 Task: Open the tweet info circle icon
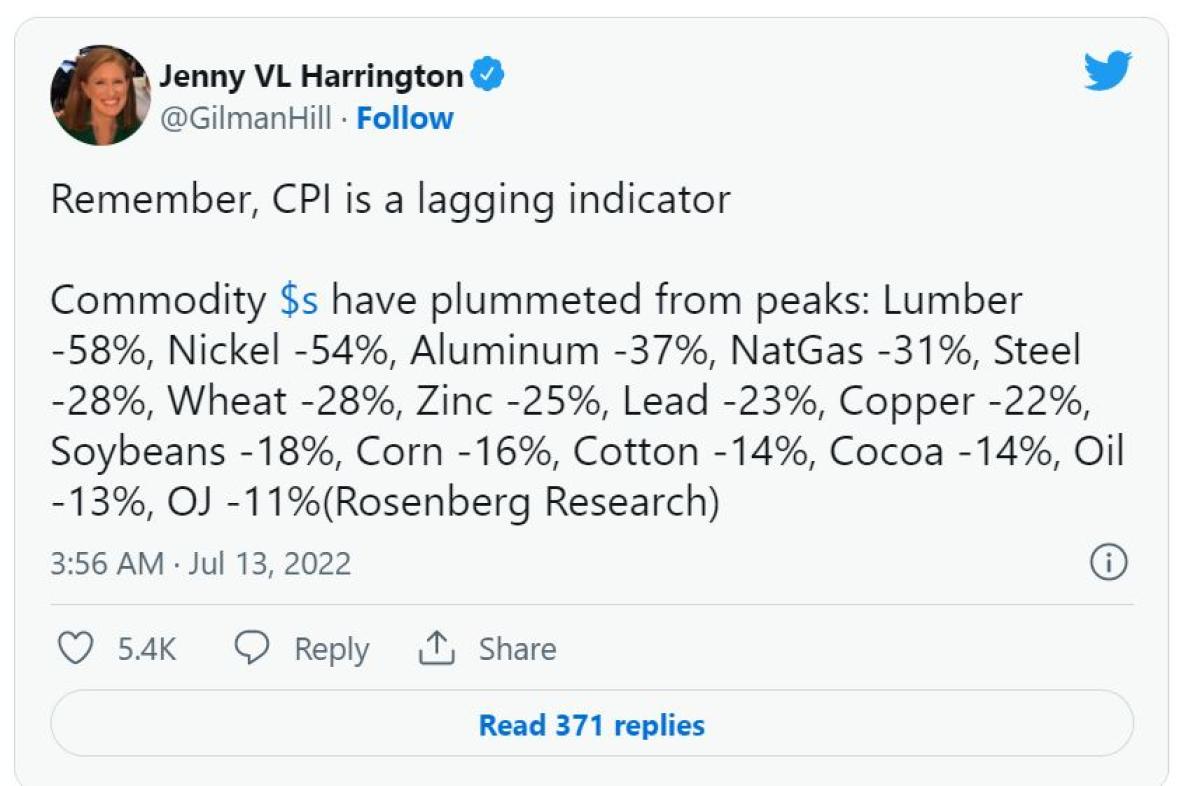(x=1108, y=563)
